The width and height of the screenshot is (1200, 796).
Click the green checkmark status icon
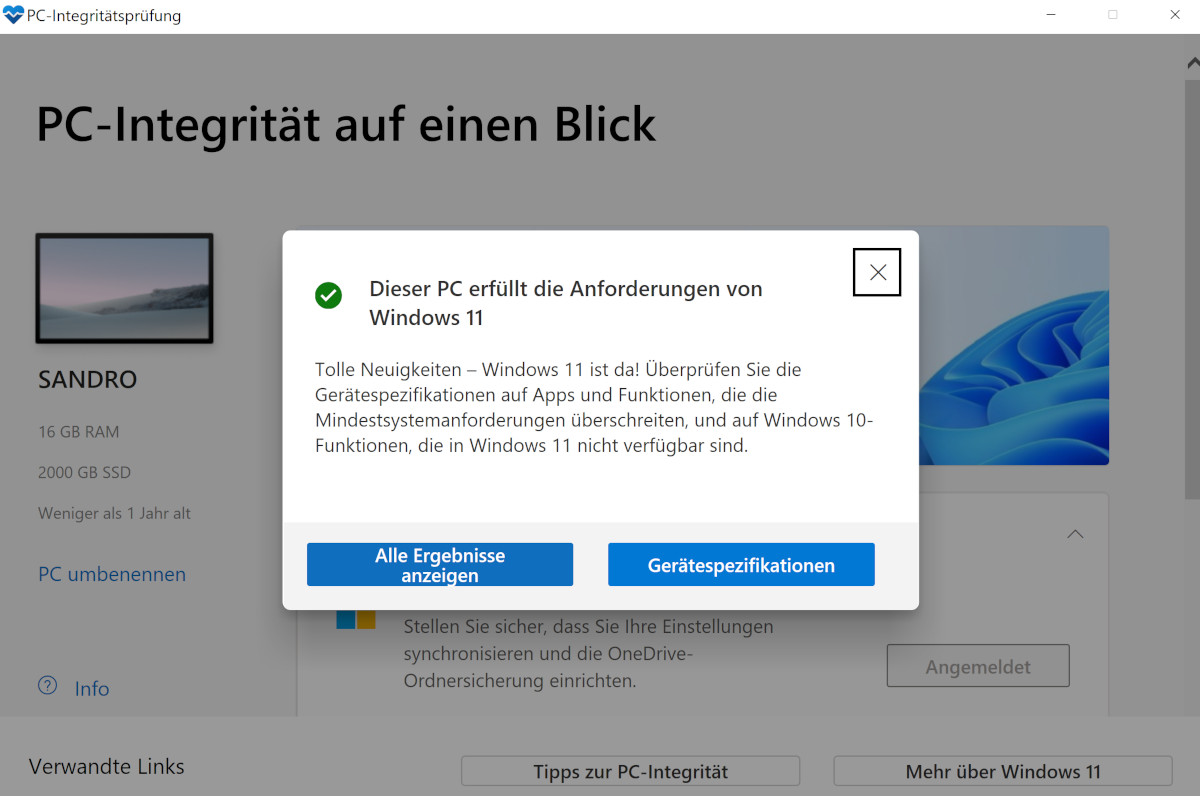click(328, 295)
